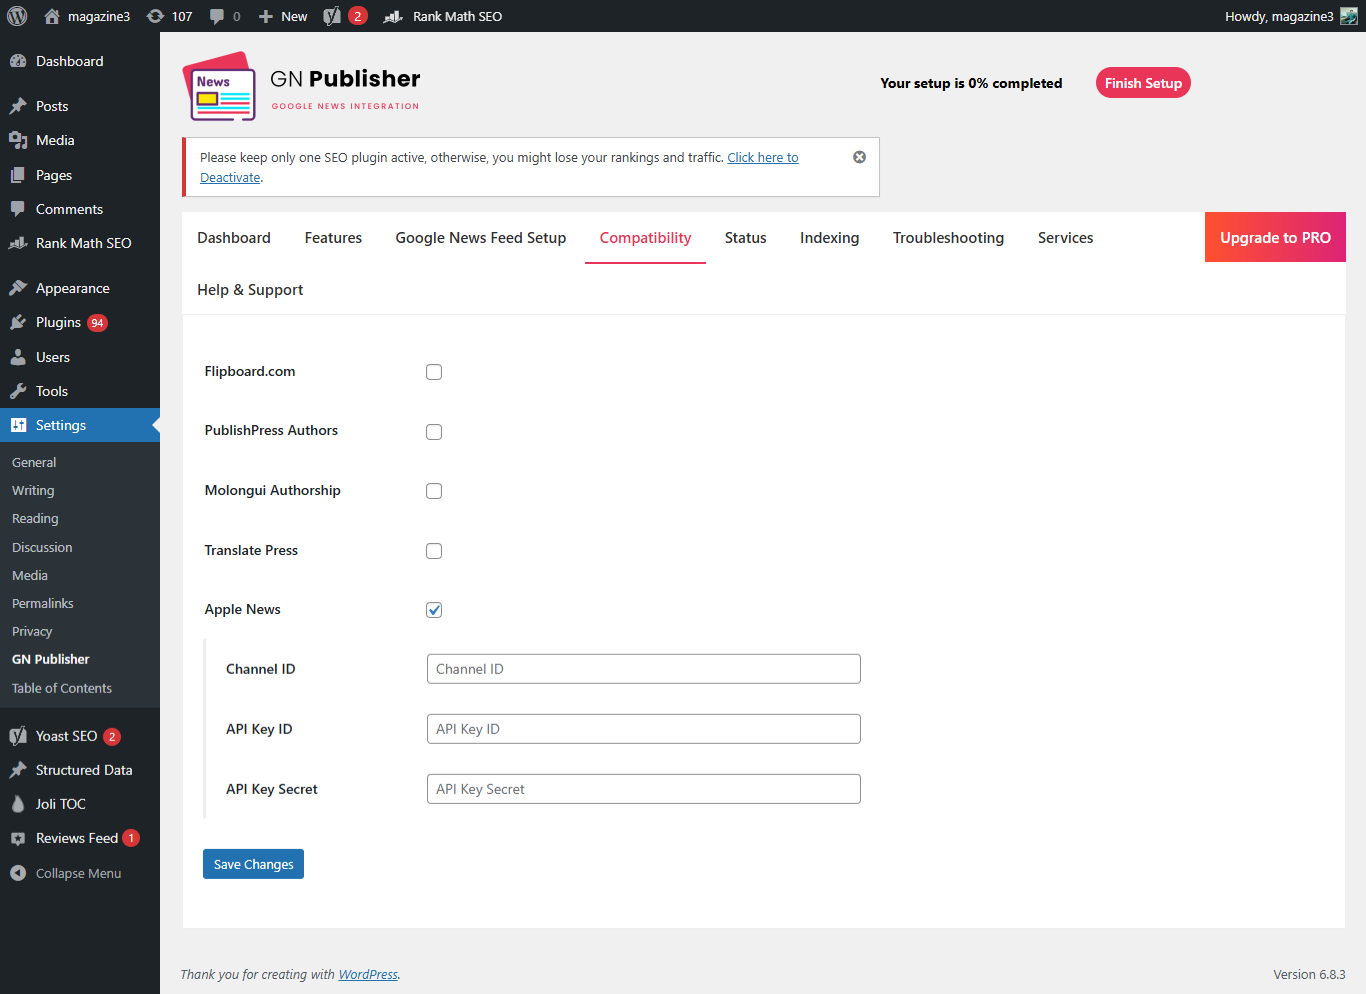Focus the API Key ID input field
The height and width of the screenshot is (994, 1366).
pyautogui.click(x=644, y=729)
